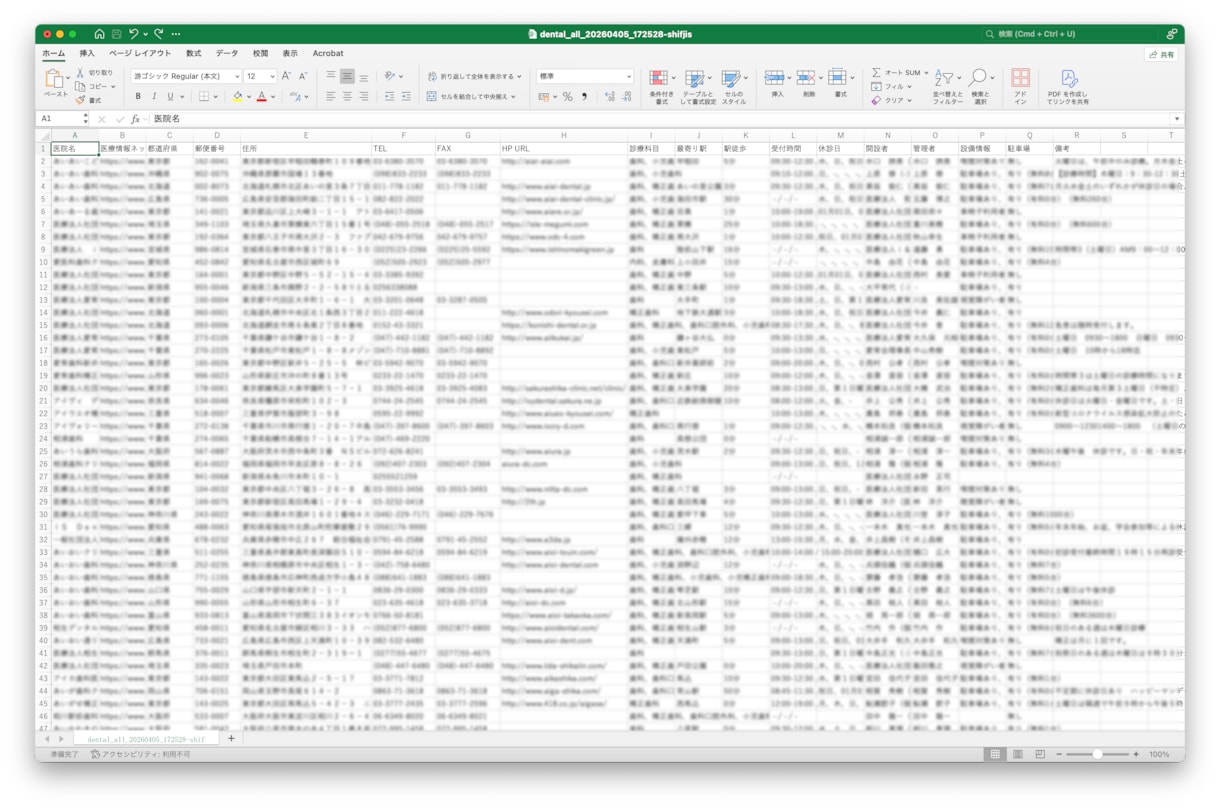Open the more commands ellipsis in title bar
This screenshot has height=808, width=1220.
[176, 34]
